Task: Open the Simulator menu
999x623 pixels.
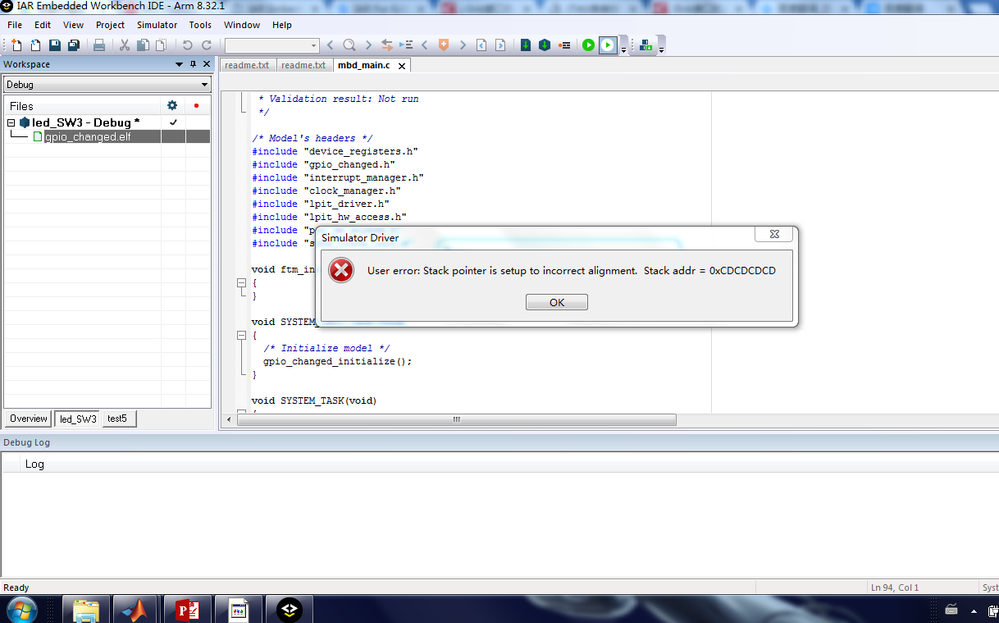Action: tap(157, 25)
